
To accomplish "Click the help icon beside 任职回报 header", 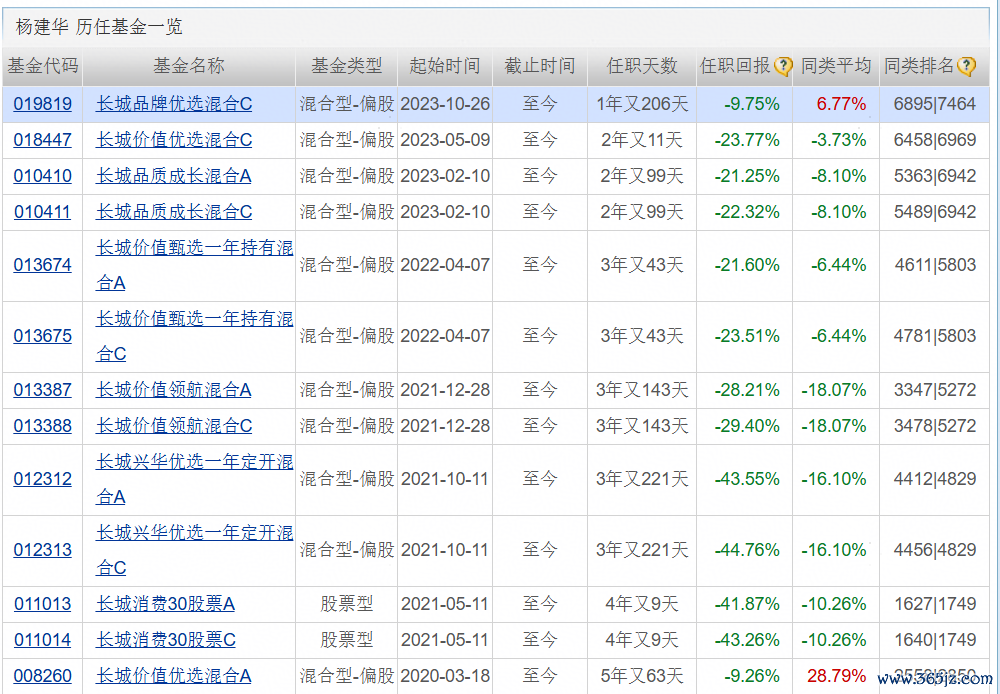I will click(783, 66).
